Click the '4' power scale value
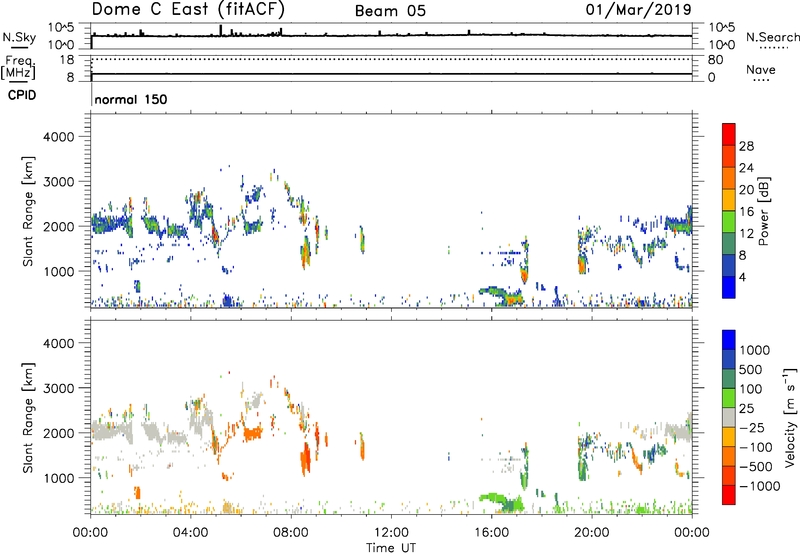The width and height of the screenshot is (800, 554). coord(742,277)
